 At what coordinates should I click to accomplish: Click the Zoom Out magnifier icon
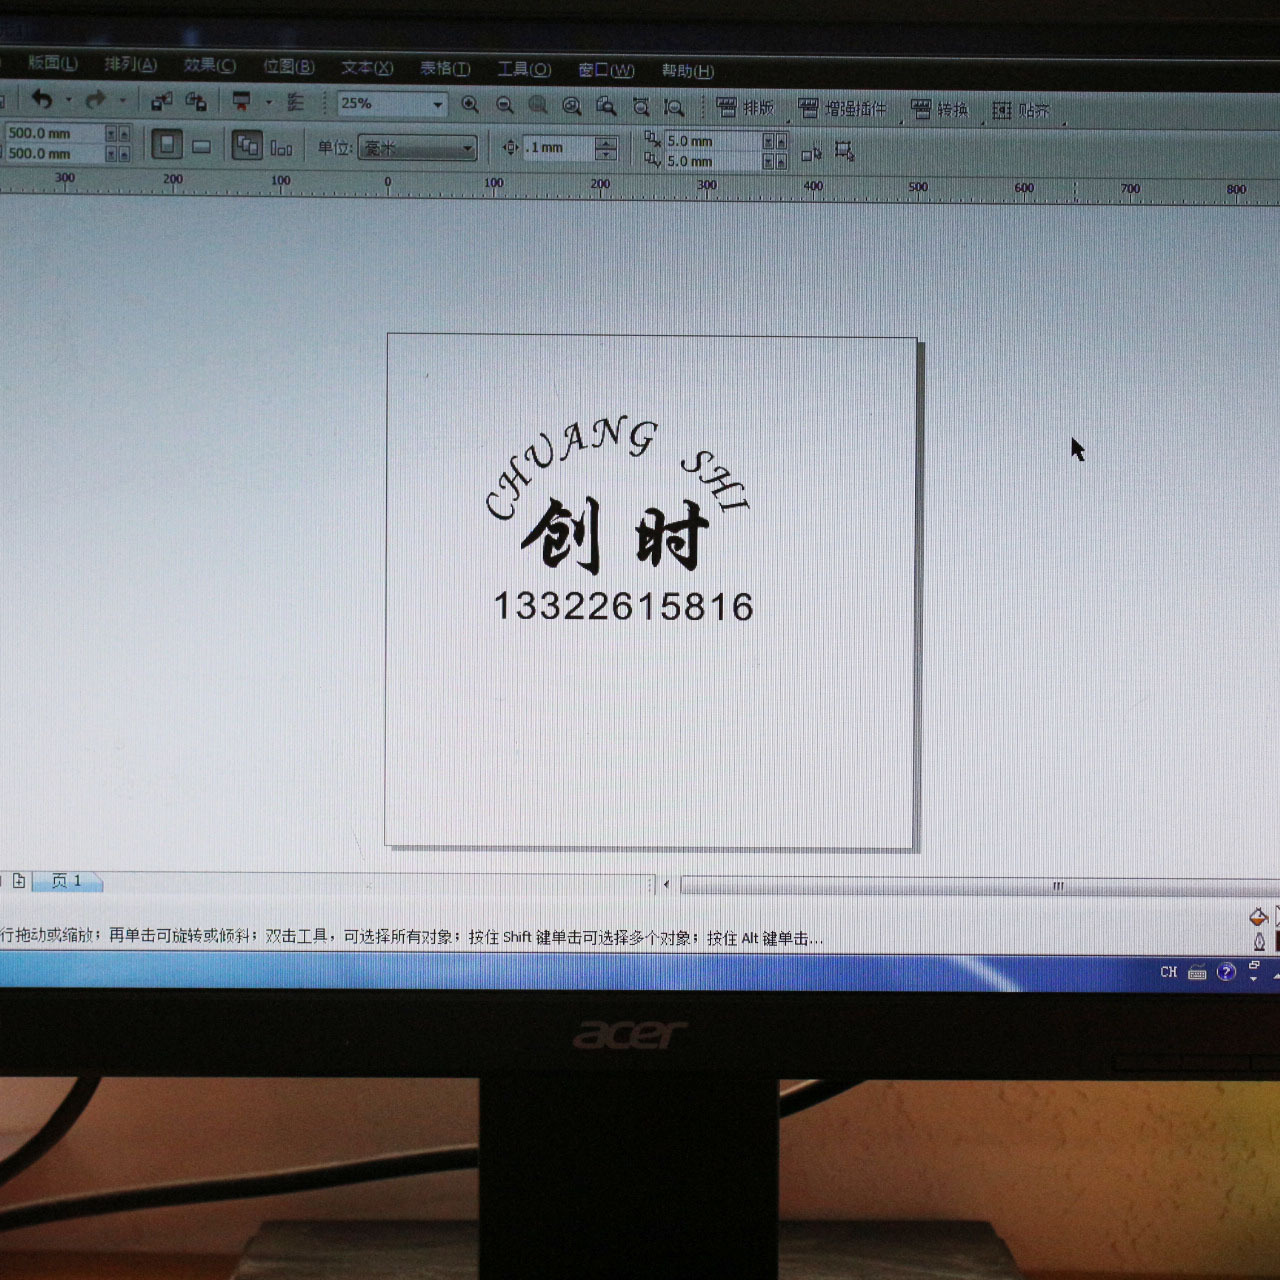coord(505,105)
